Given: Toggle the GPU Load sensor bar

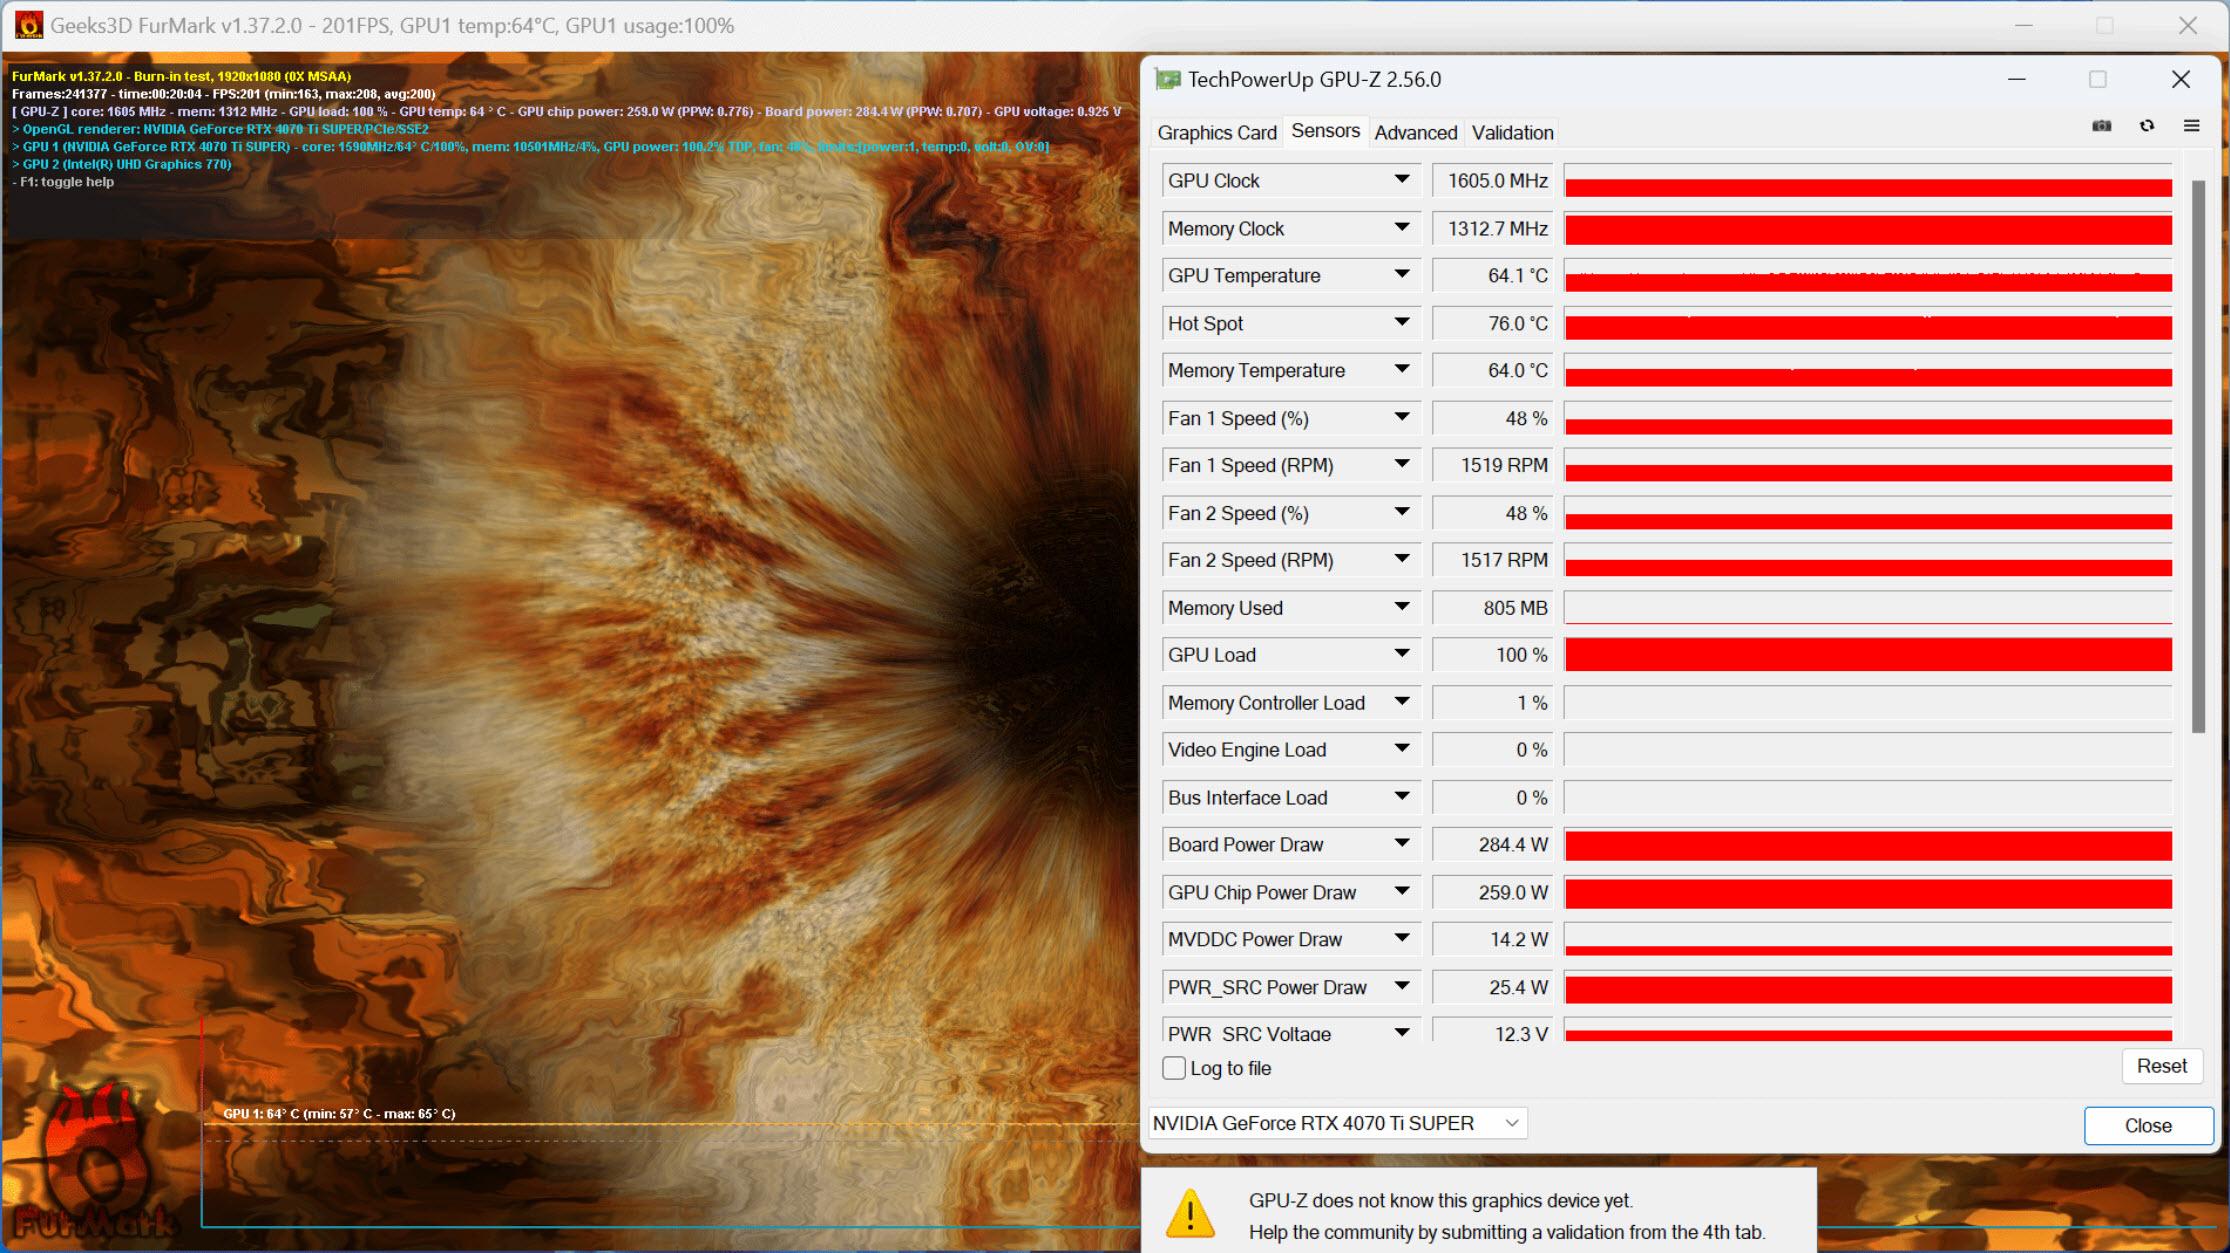Looking at the screenshot, I should tap(1404, 656).
